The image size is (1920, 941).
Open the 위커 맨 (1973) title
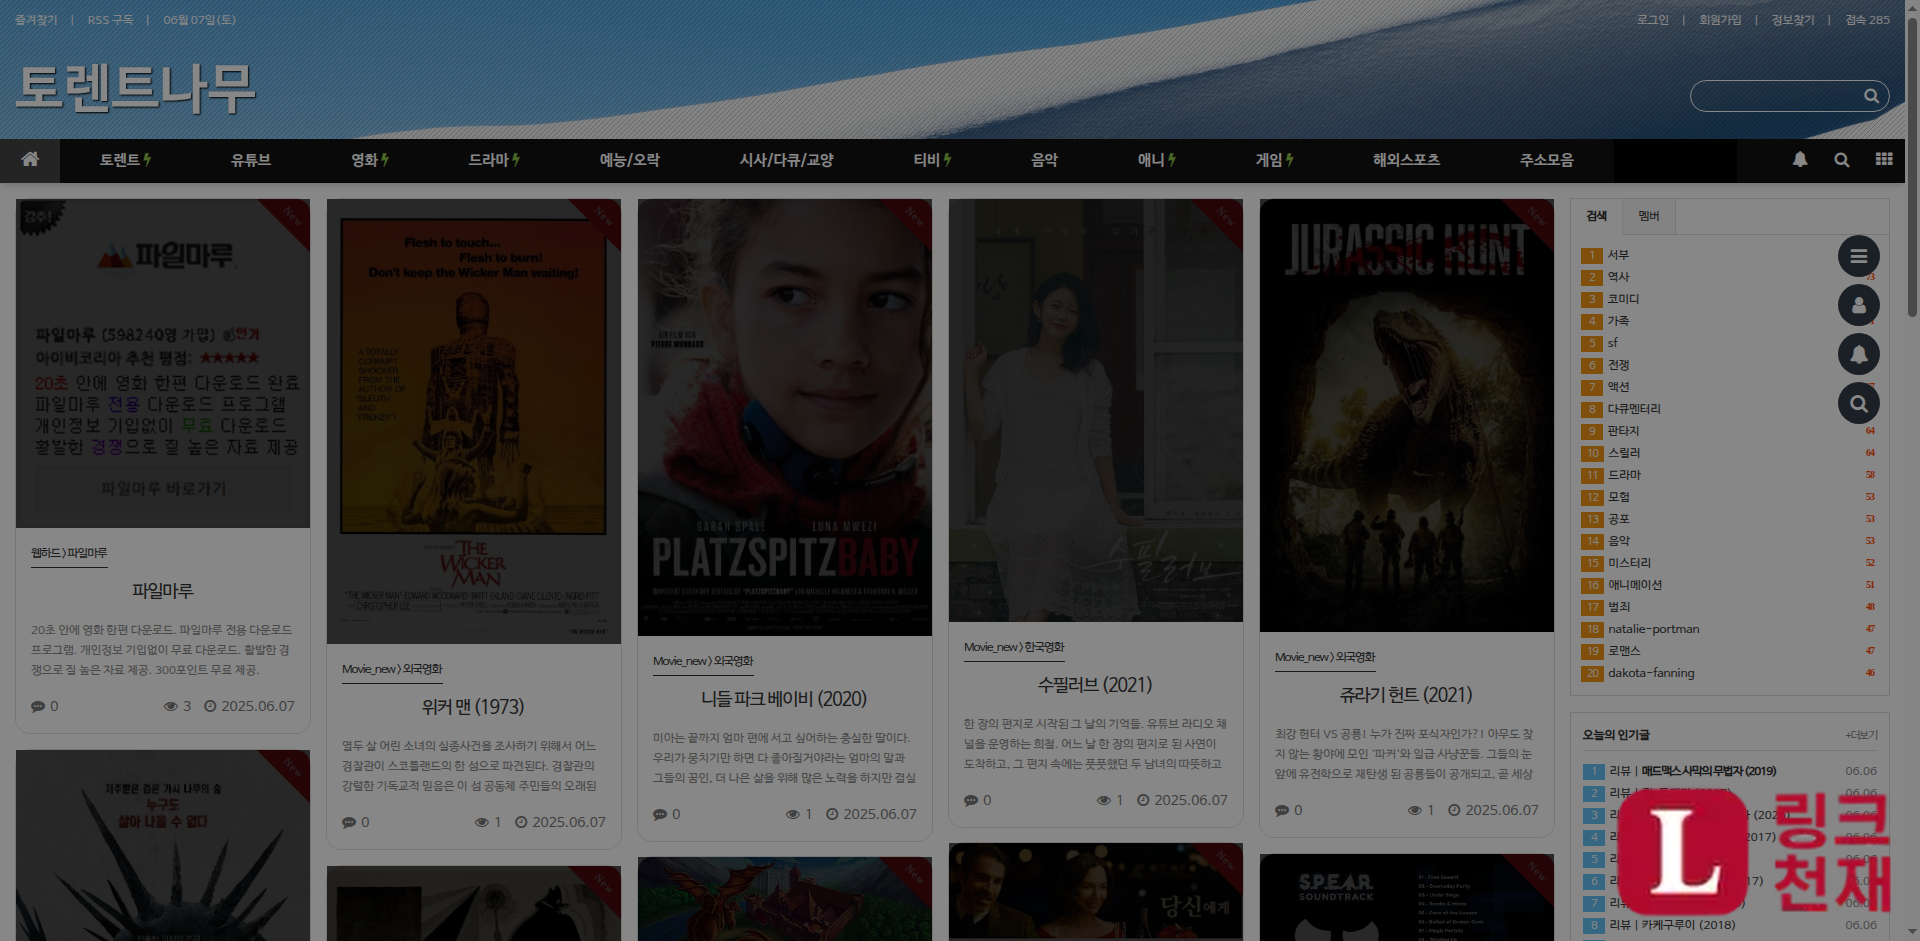(x=473, y=707)
